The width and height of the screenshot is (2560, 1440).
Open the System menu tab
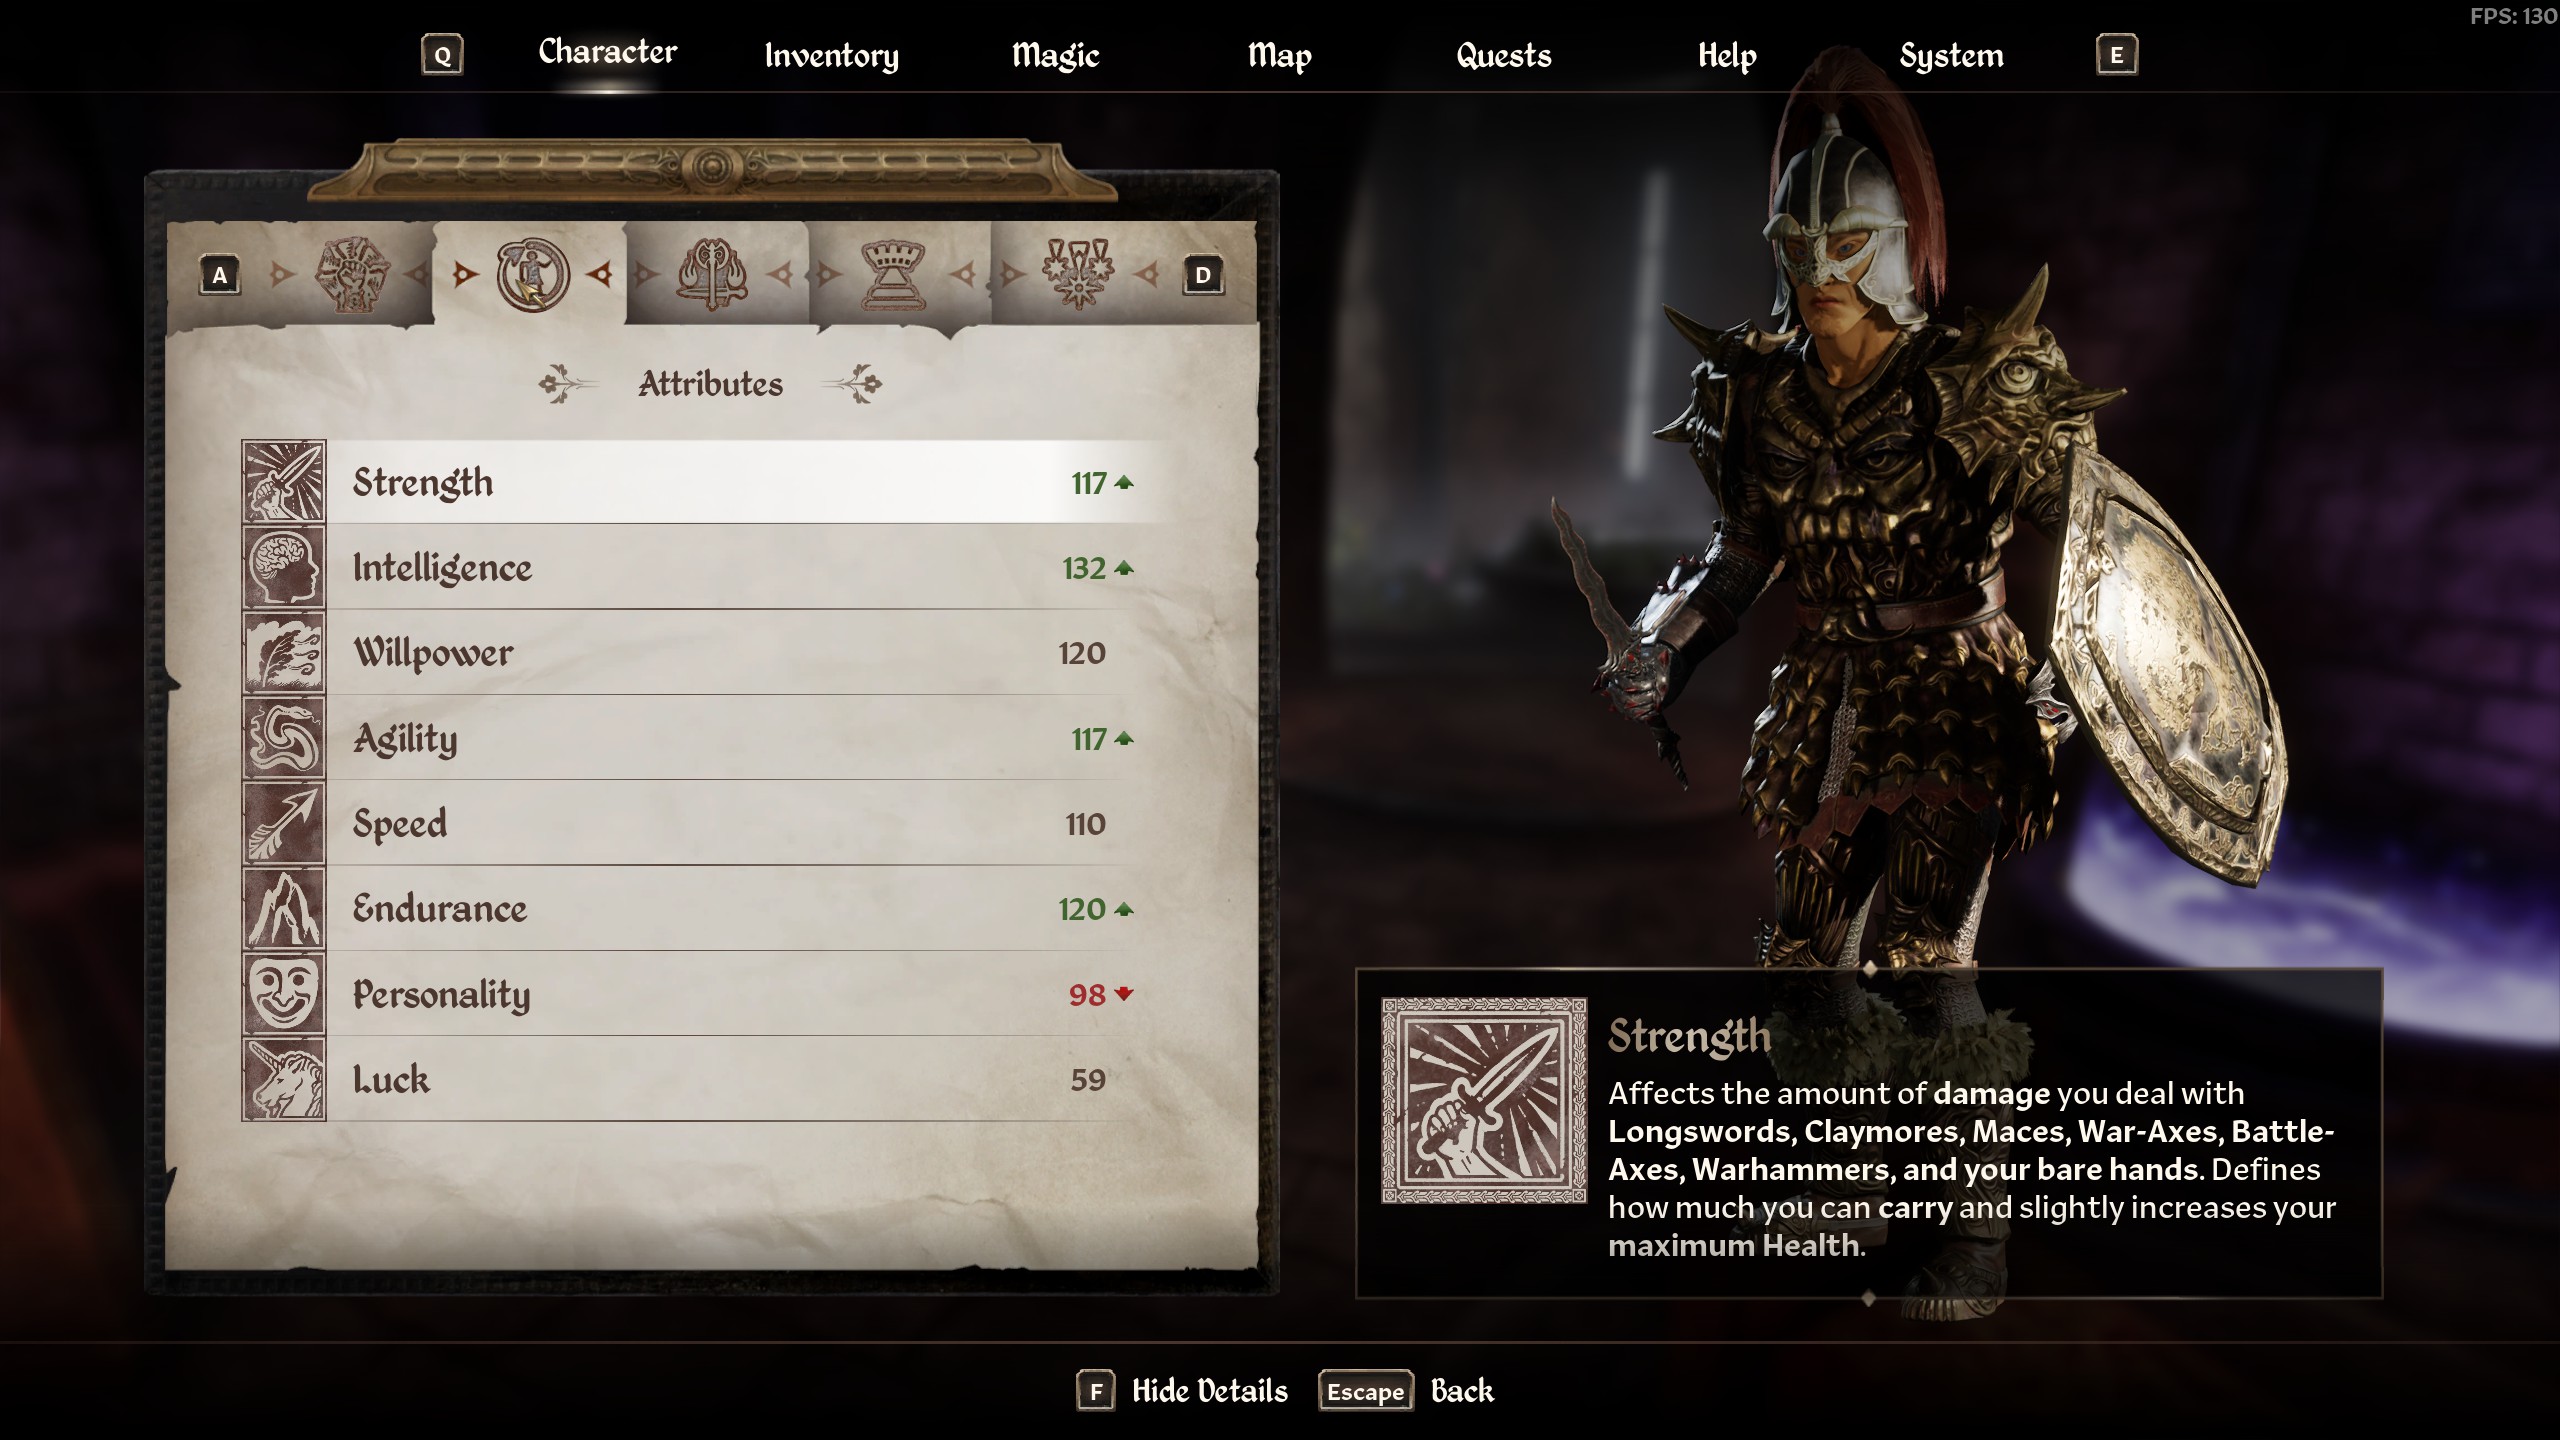[1951, 55]
